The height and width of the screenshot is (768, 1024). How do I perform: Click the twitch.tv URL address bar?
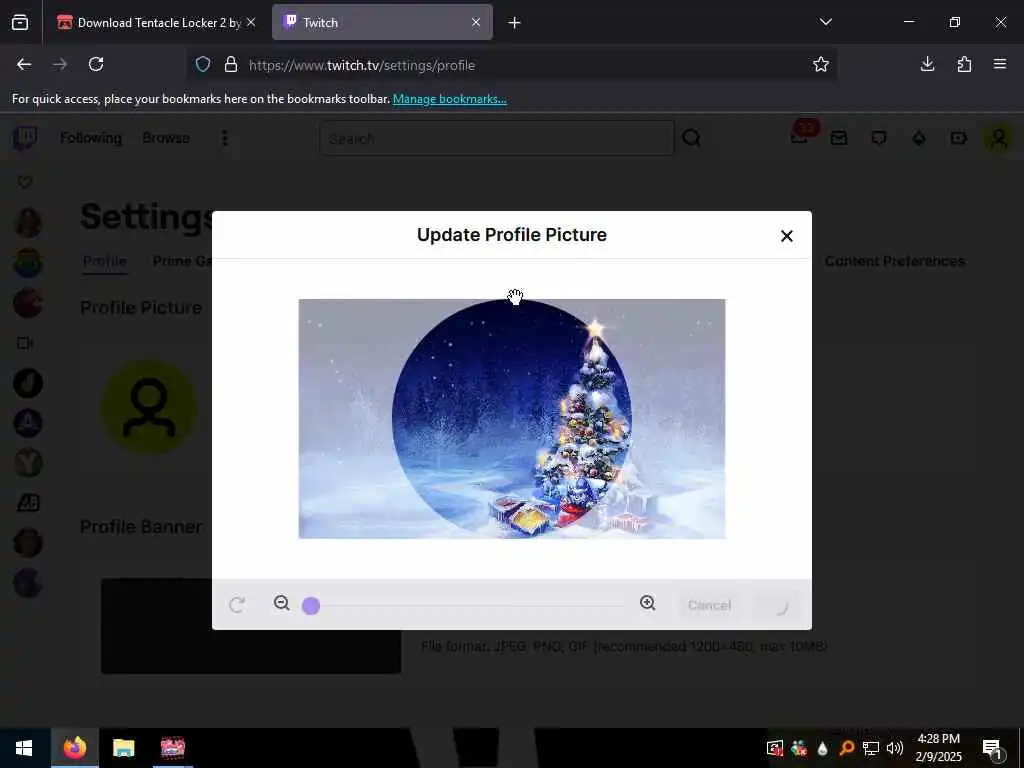pos(511,65)
